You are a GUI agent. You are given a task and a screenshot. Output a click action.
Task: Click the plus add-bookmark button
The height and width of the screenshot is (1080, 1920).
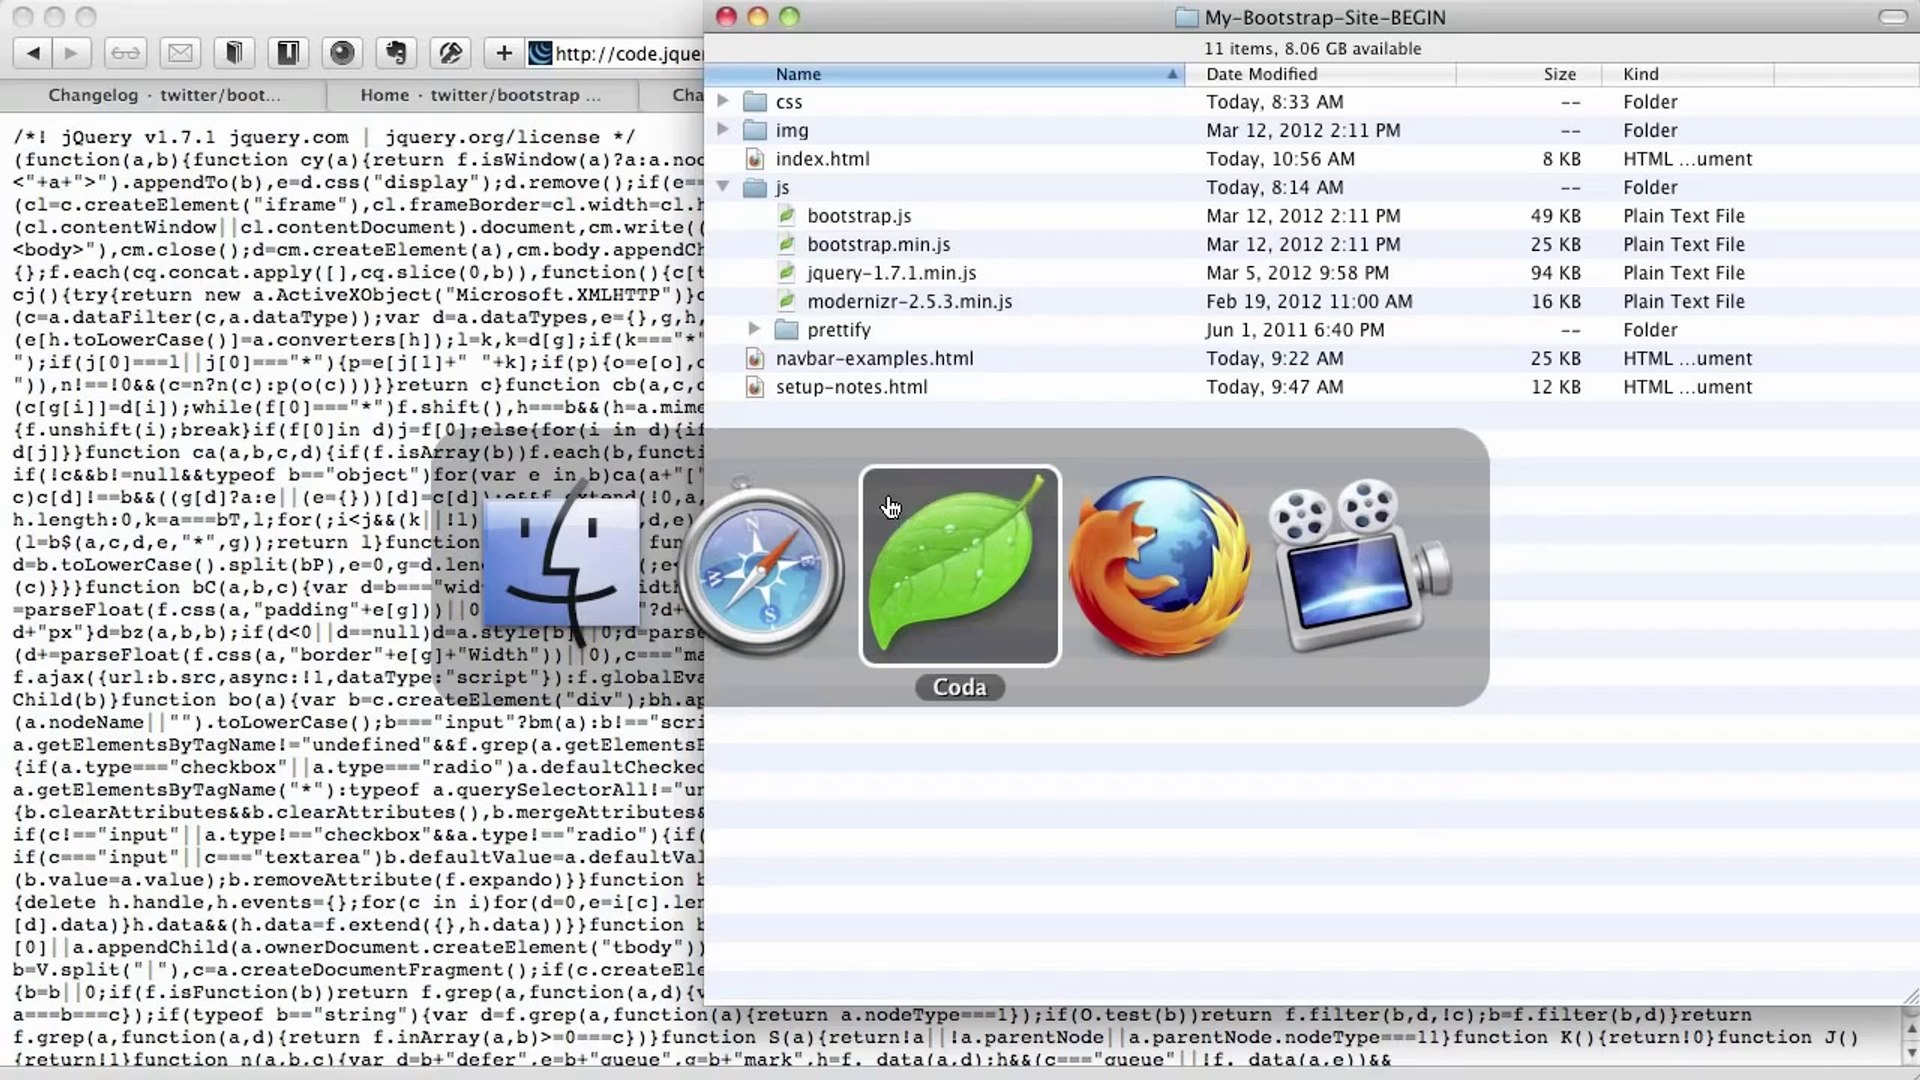[504, 53]
